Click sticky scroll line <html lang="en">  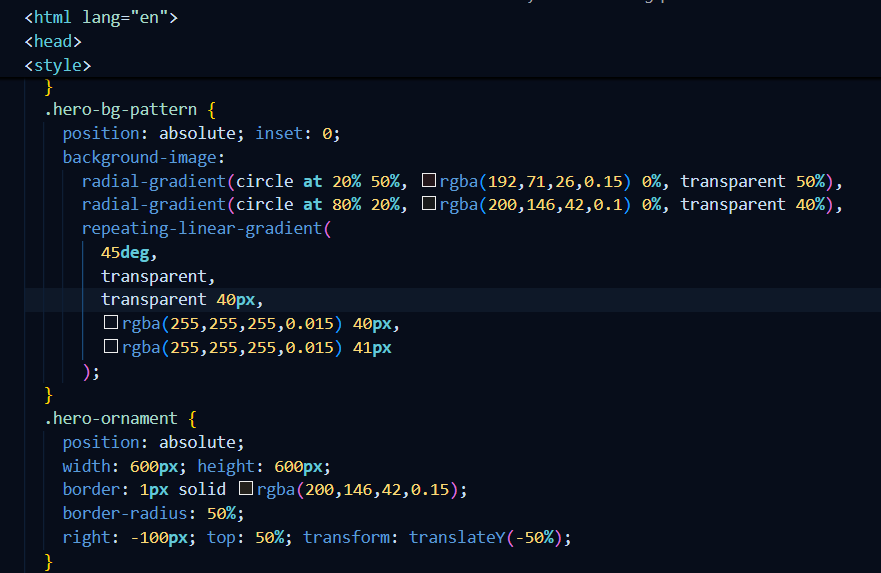[x=101, y=17]
